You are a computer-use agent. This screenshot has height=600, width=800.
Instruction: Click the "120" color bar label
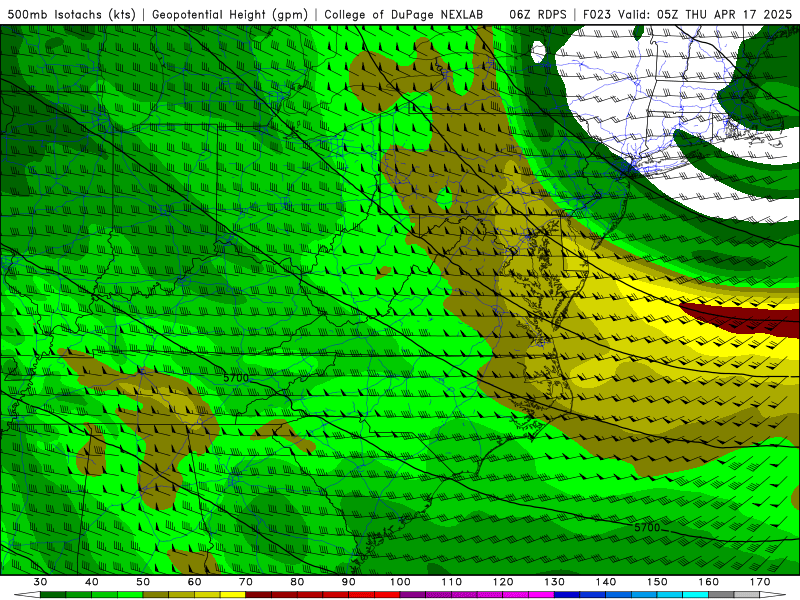pyautogui.click(x=503, y=582)
